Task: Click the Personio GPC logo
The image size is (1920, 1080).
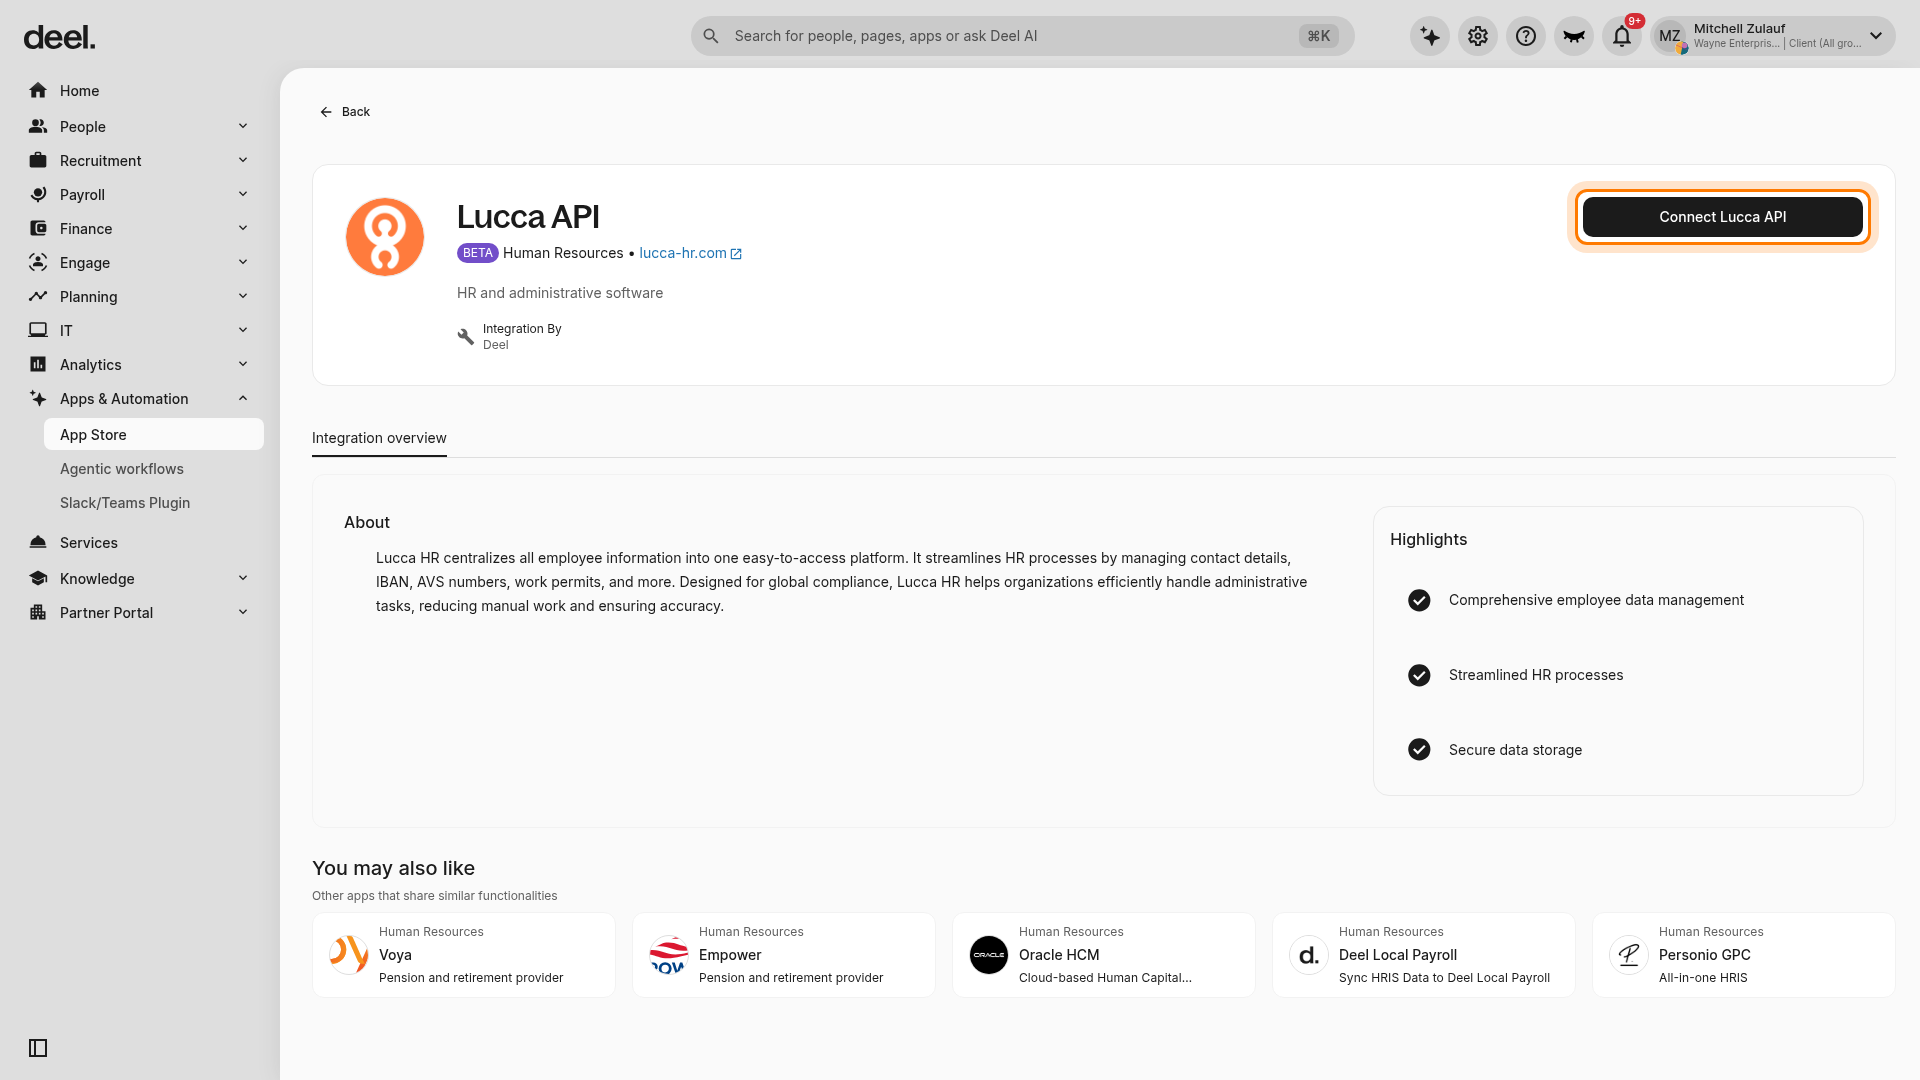Action: [x=1629, y=955]
